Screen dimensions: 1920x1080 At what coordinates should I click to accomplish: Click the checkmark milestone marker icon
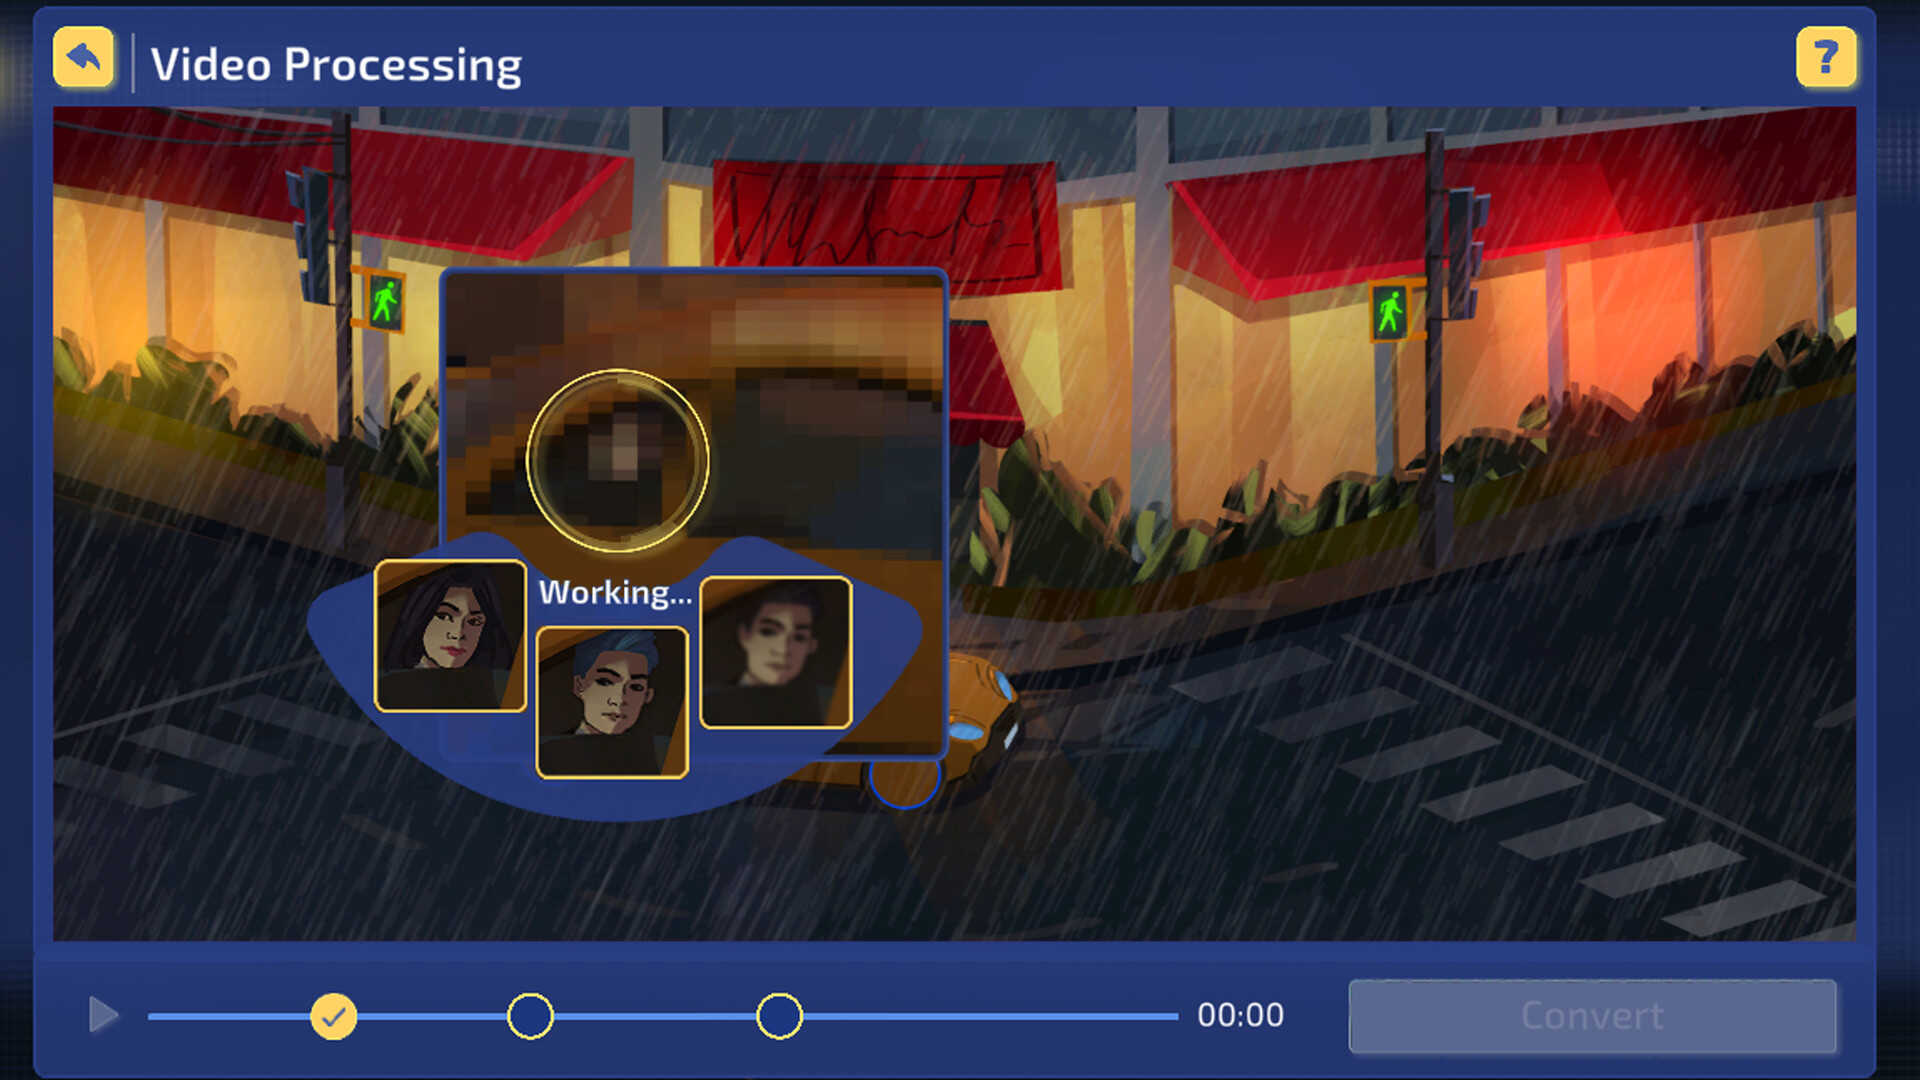[x=332, y=1014]
